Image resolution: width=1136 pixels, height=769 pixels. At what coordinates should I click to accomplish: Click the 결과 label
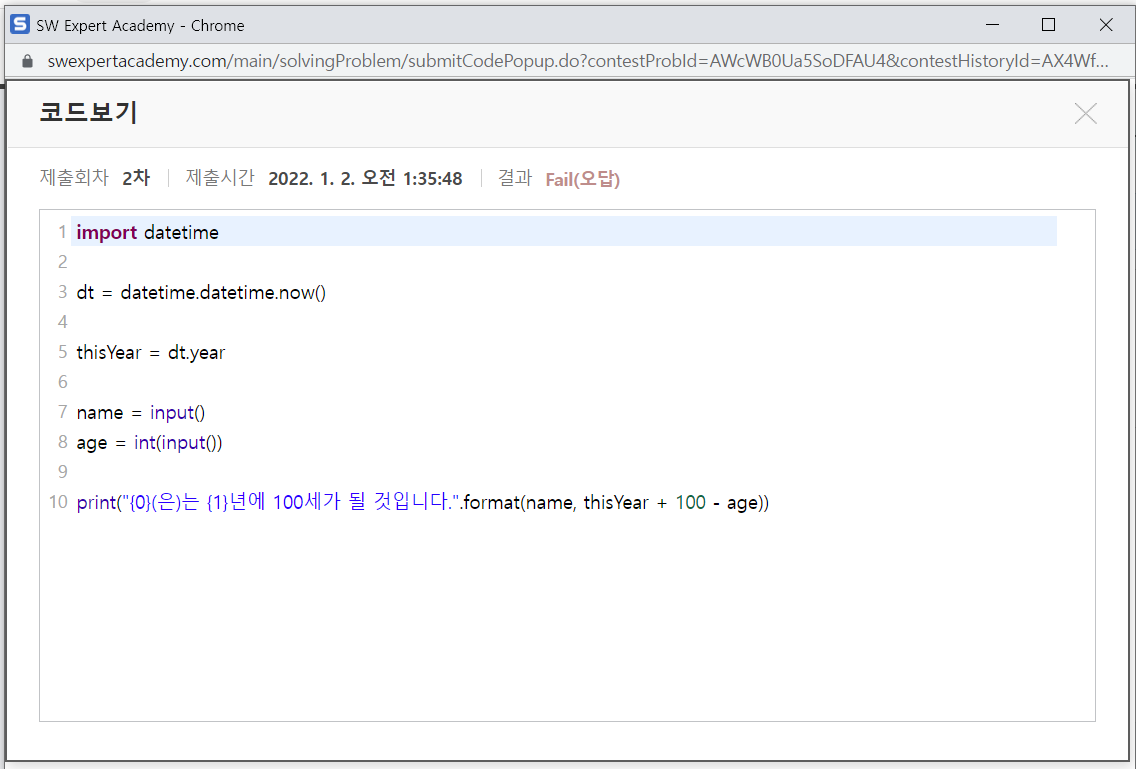pos(515,178)
